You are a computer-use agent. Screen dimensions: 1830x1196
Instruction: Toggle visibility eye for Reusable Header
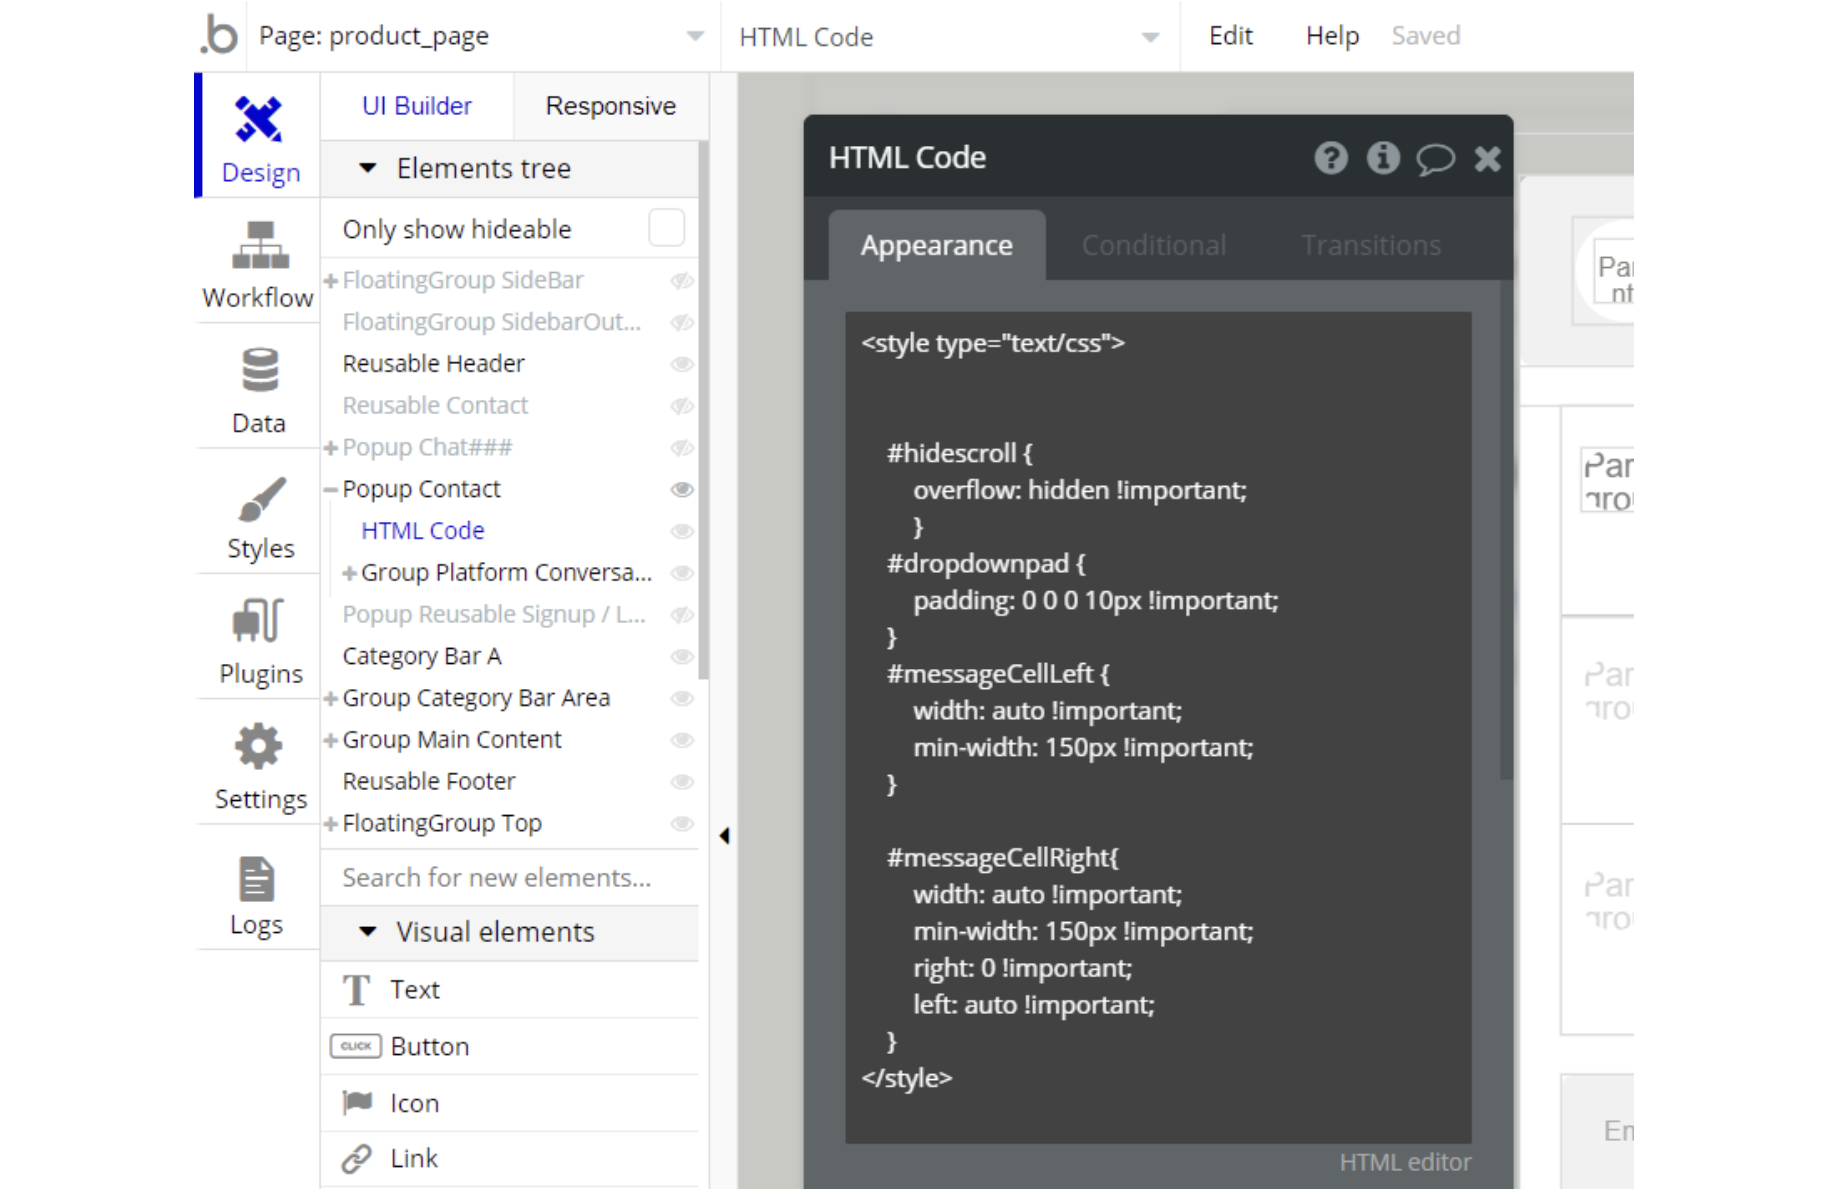682,364
